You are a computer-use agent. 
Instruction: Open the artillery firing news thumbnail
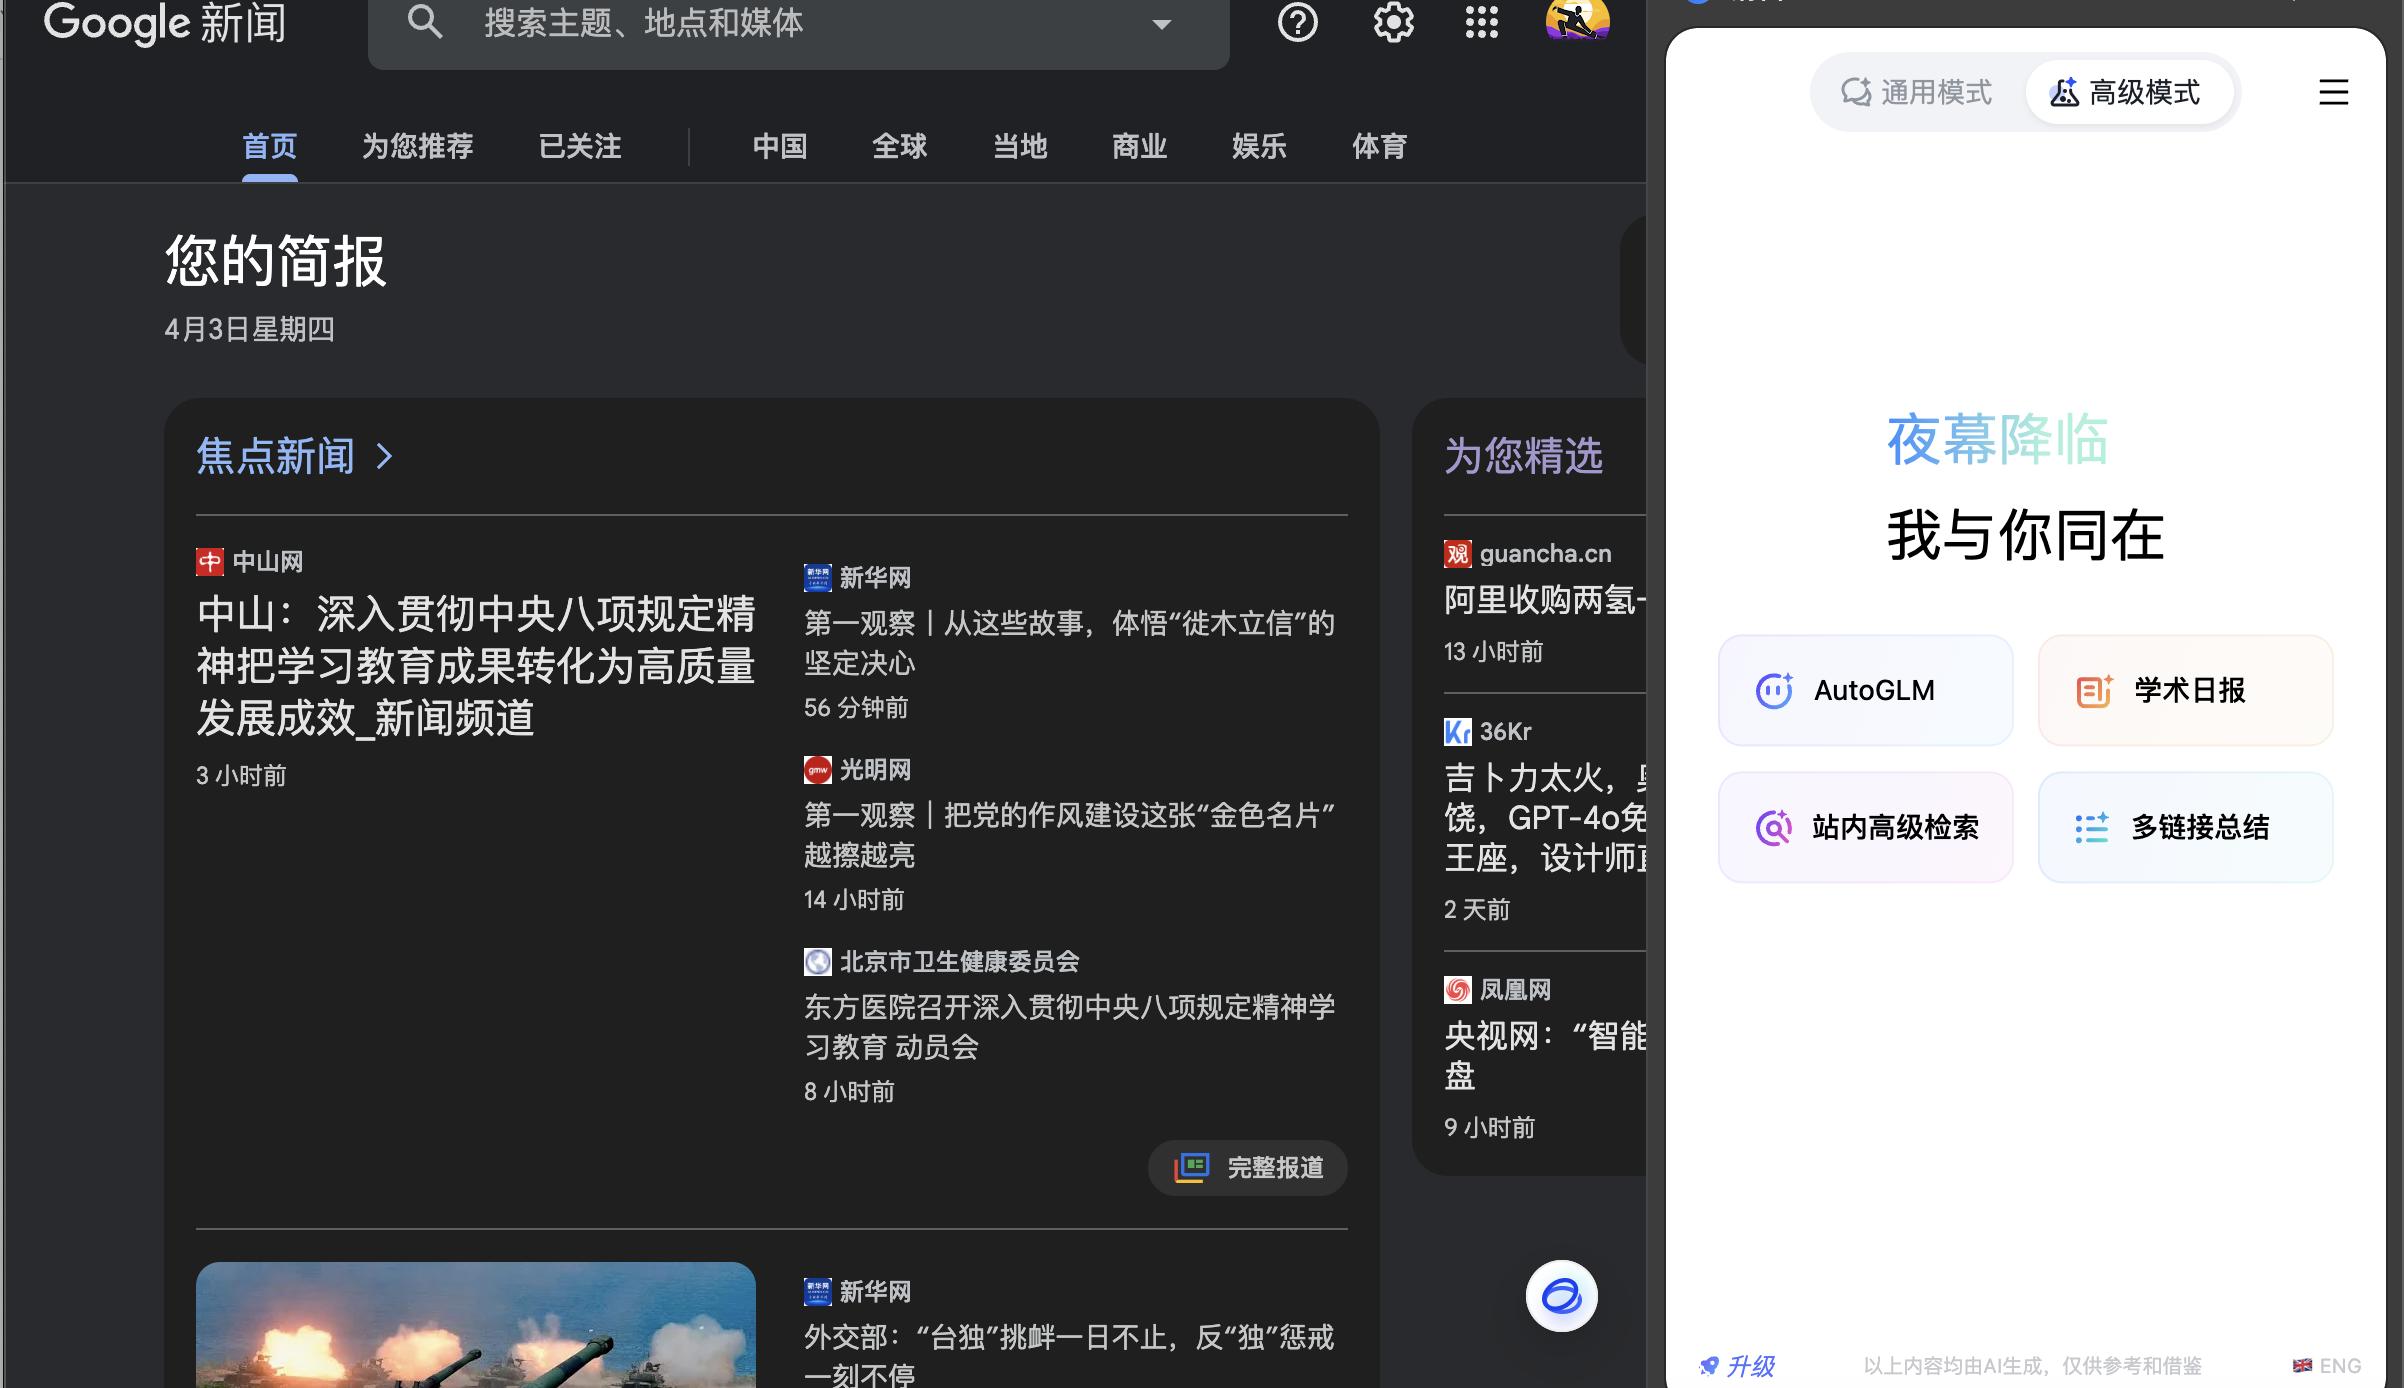pos(475,1324)
